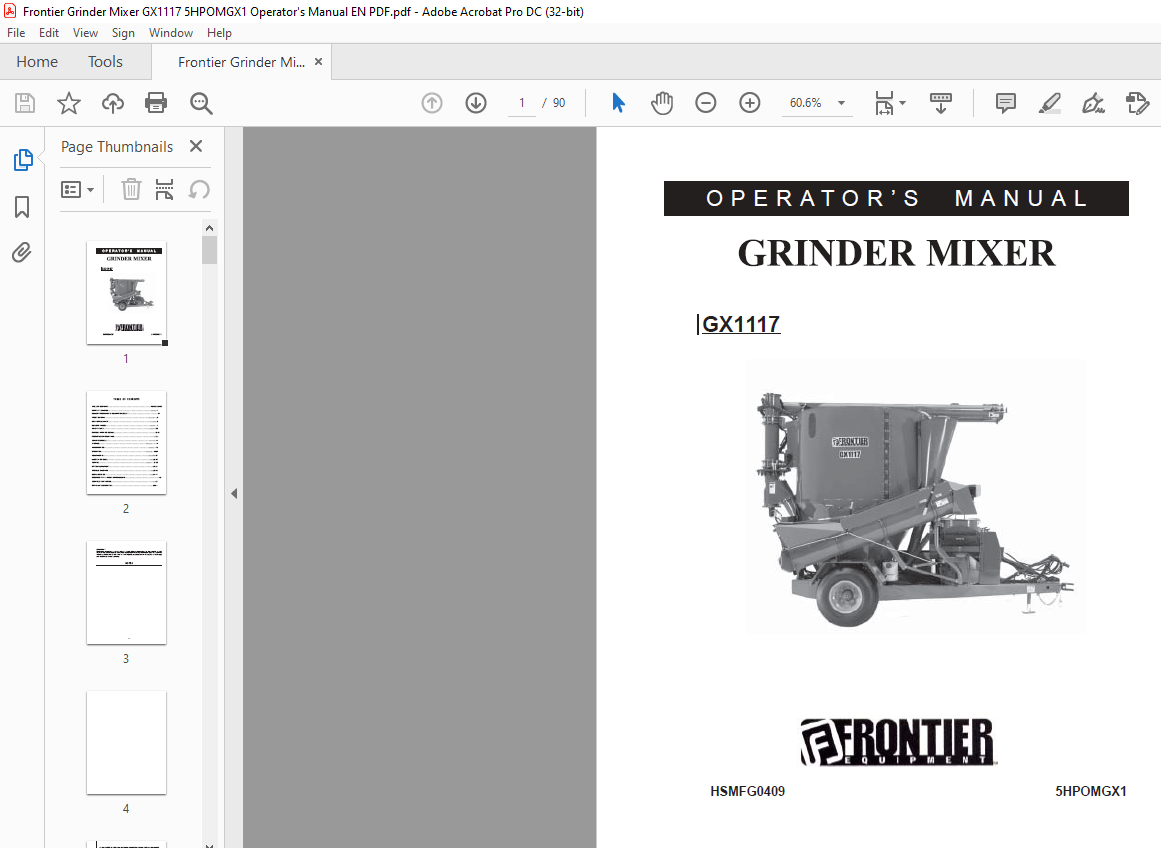Viewport: 1161px width, 848px height.
Task: Open the Window menu
Action: pyautogui.click(x=170, y=33)
